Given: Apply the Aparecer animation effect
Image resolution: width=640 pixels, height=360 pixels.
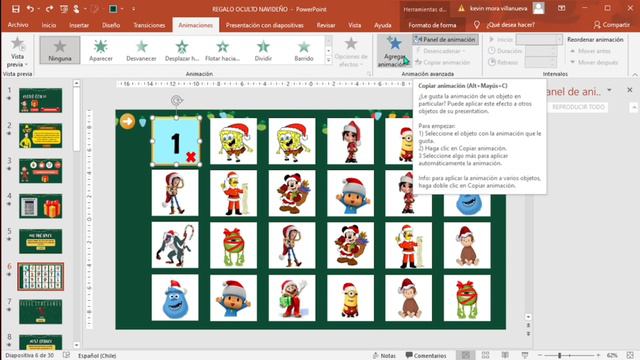Looking at the screenshot, I should pos(101,50).
